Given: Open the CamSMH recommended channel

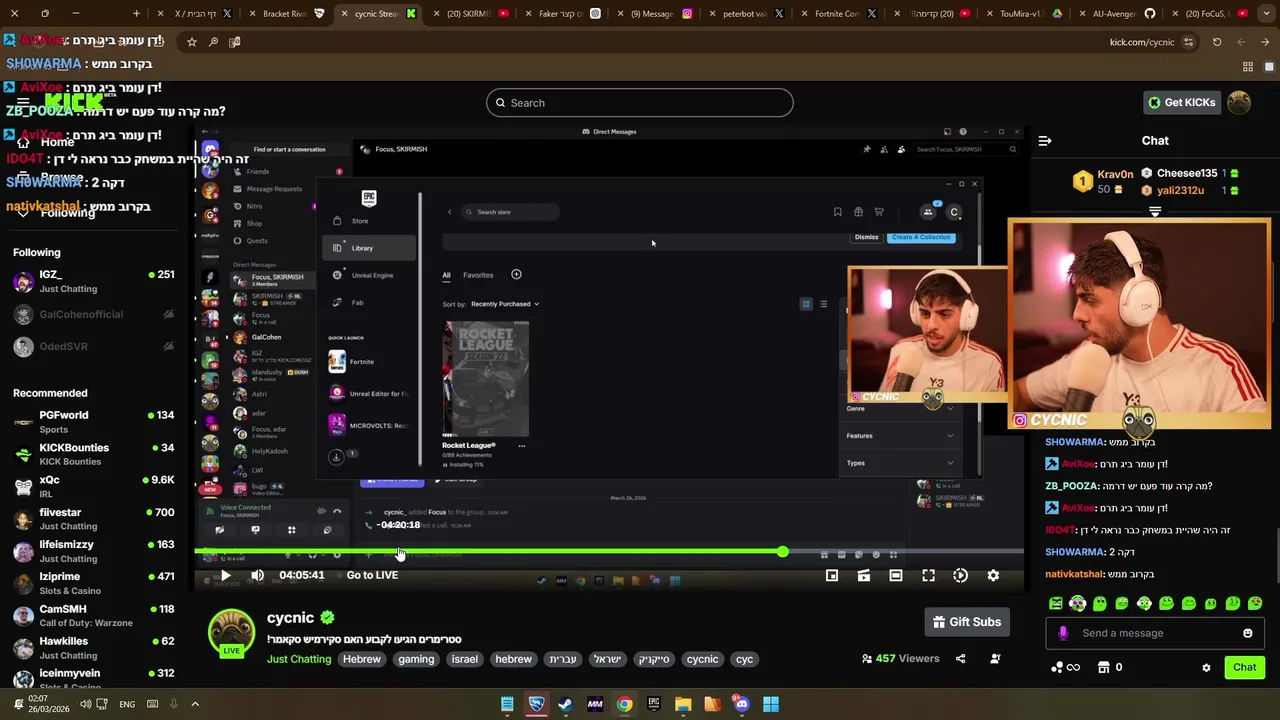Looking at the screenshot, I should click(x=95, y=615).
